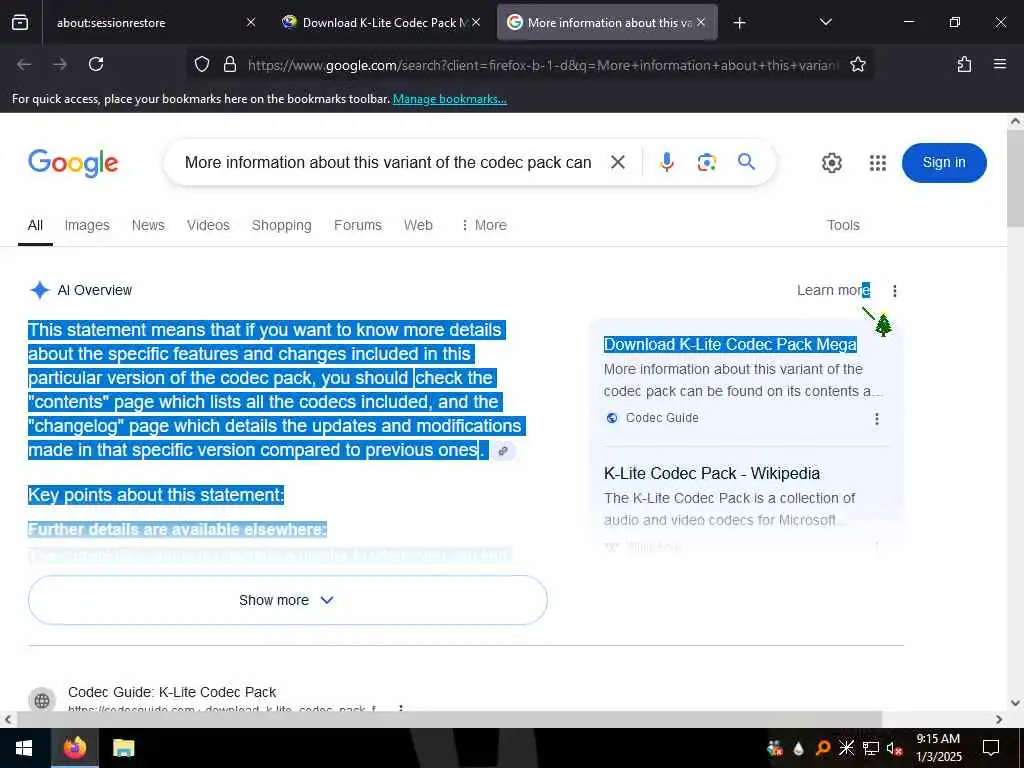Viewport: 1024px width, 768px height.
Task: Click 'Key points about this statement:' heading
Action: (x=156, y=495)
